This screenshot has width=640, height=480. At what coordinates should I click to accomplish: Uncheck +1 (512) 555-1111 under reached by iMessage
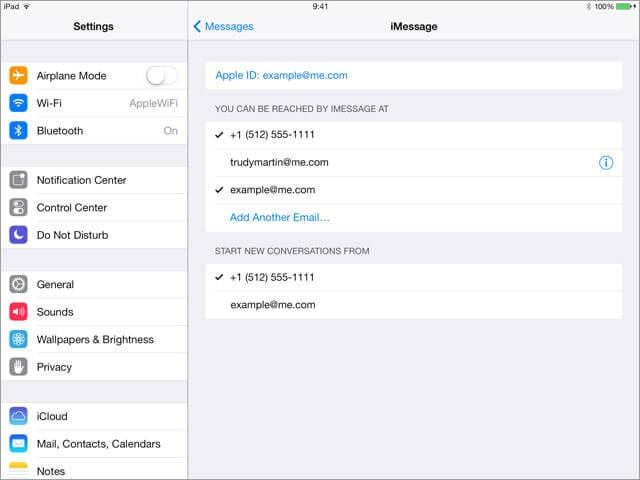tap(413, 135)
